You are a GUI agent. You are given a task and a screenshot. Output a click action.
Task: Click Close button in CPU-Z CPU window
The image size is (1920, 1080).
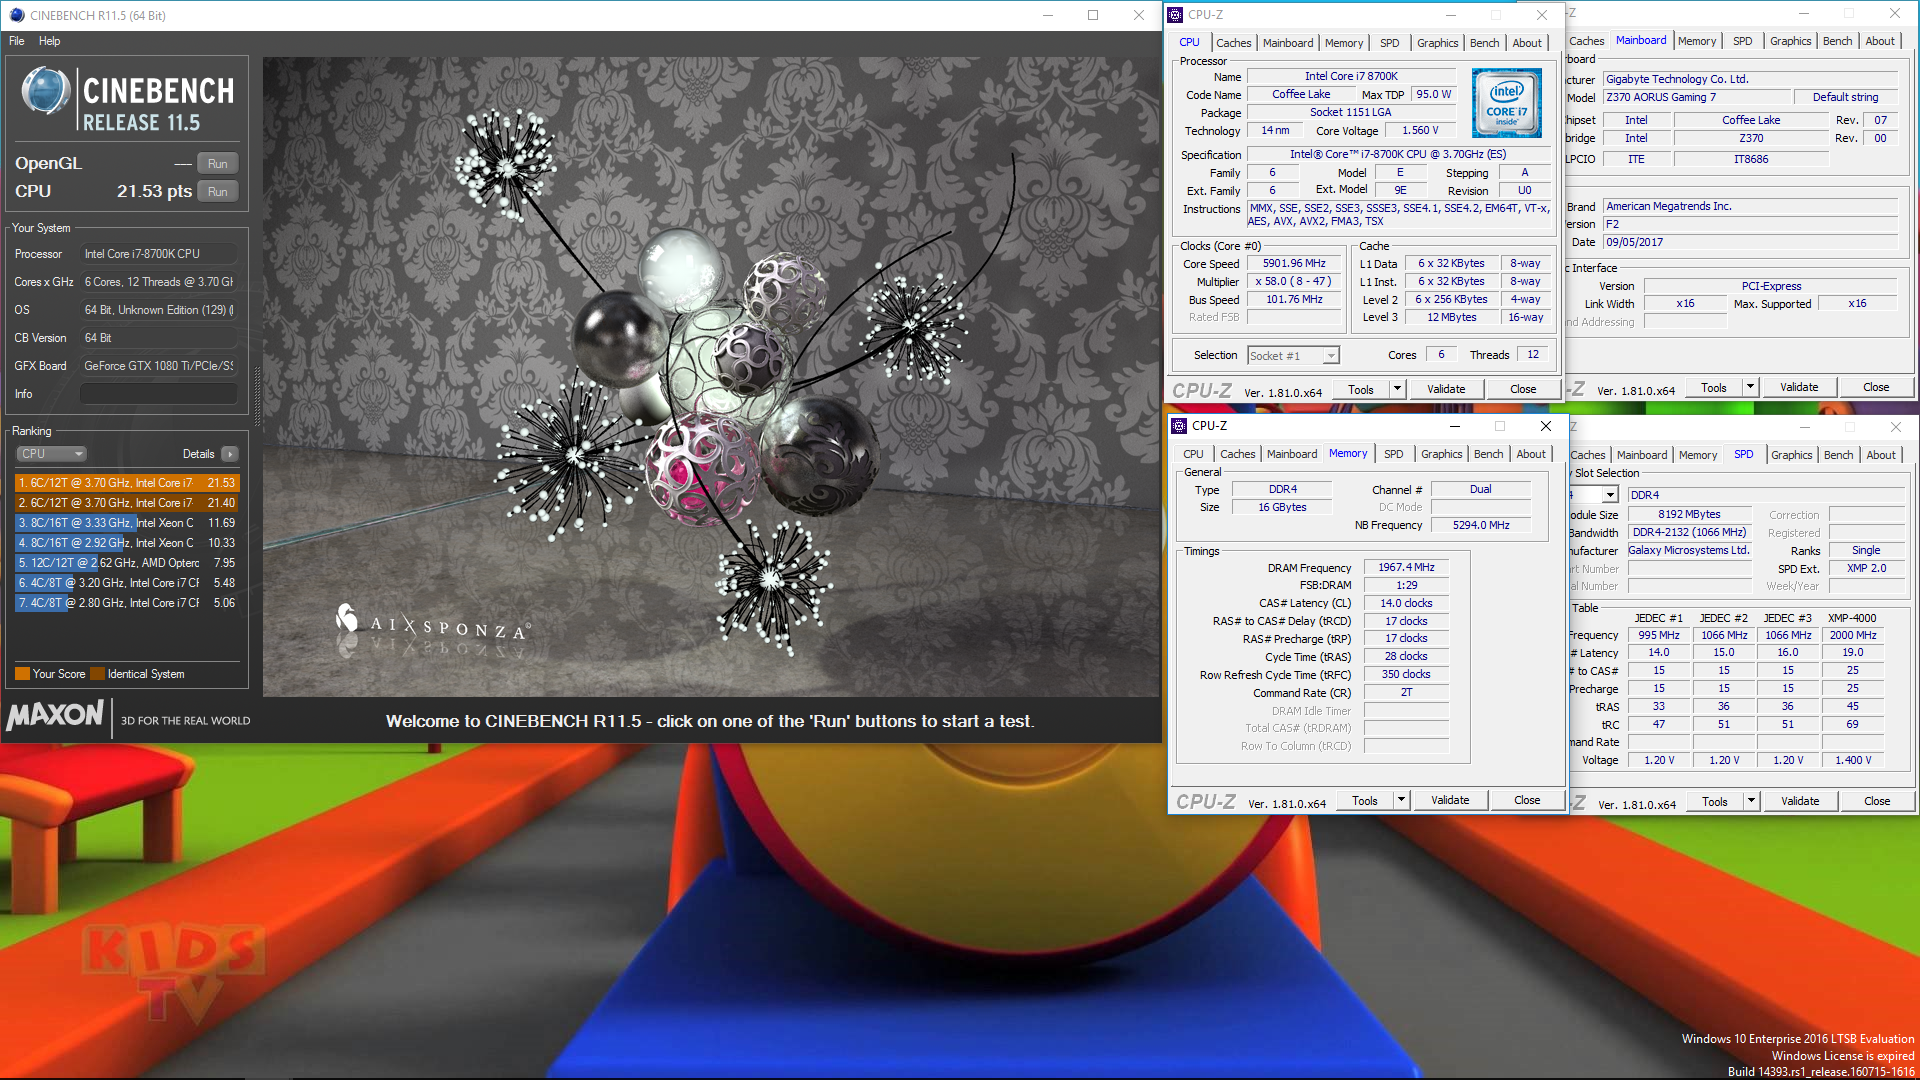[1523, 390]
